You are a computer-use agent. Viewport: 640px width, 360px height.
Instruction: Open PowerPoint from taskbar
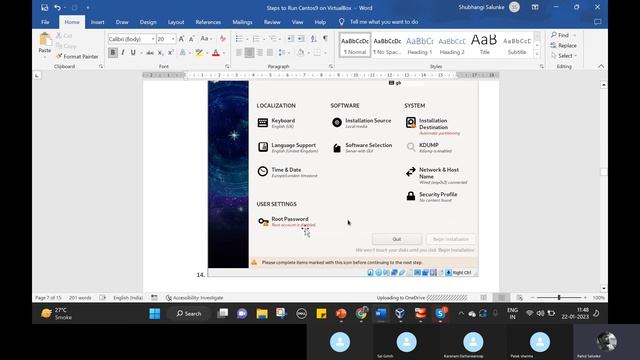point(341,313)
